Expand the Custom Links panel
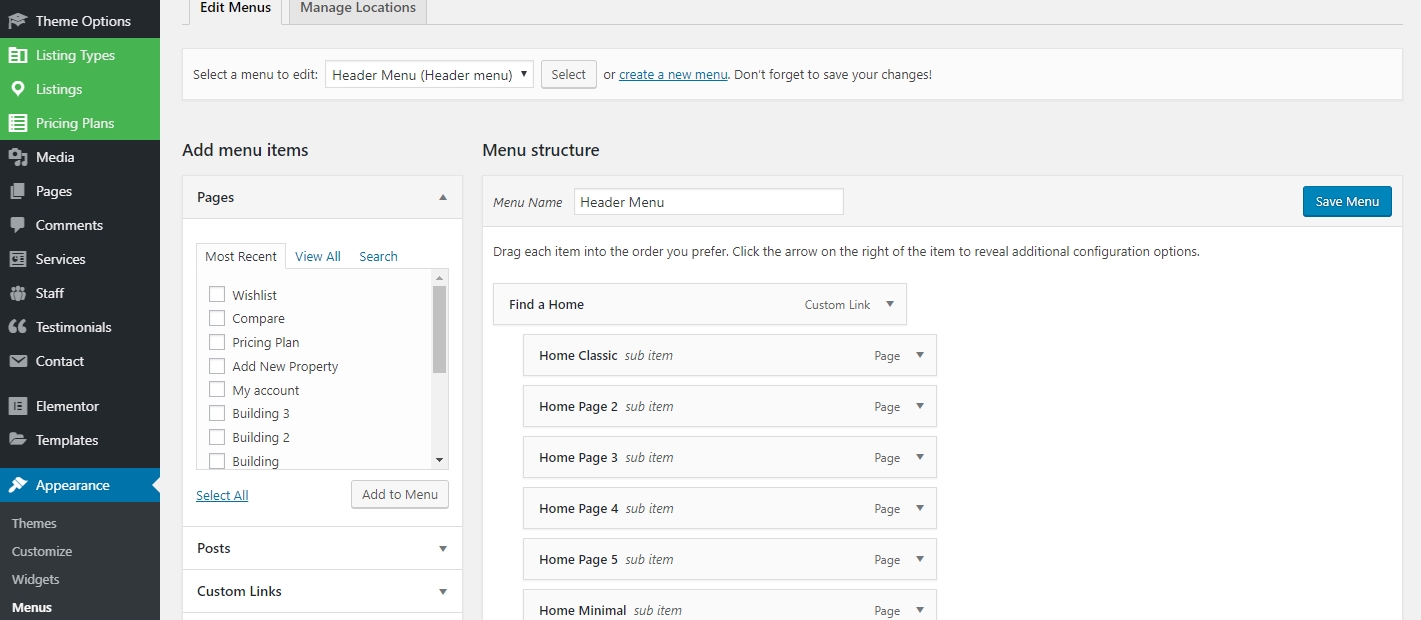1421x620 pixels. point(443,591)
